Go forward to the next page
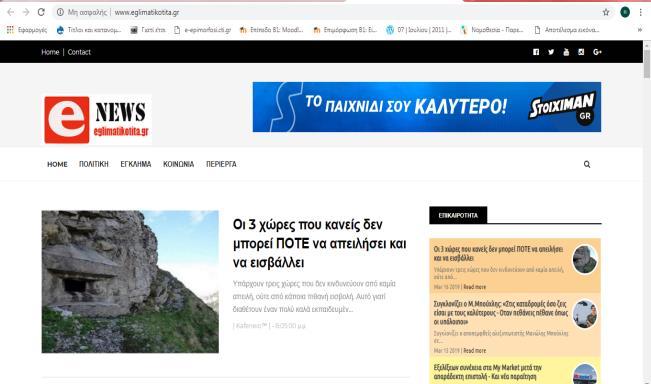 [x=26, y=12]
